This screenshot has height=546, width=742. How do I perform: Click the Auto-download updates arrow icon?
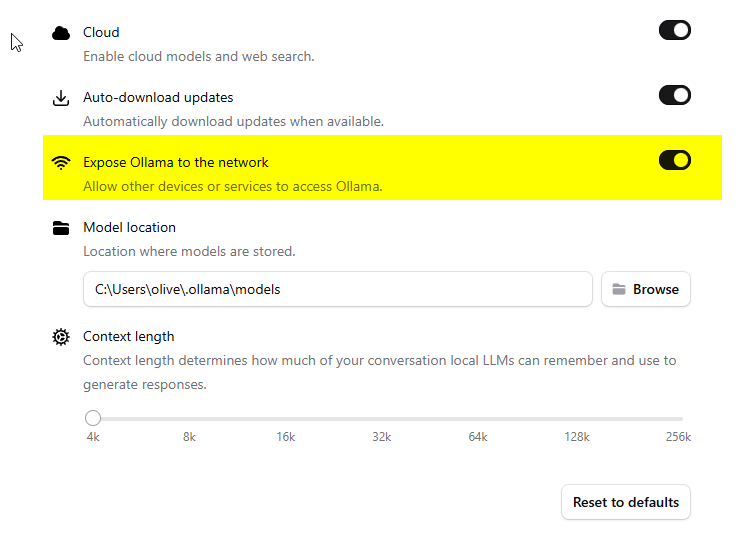[61, 98]
